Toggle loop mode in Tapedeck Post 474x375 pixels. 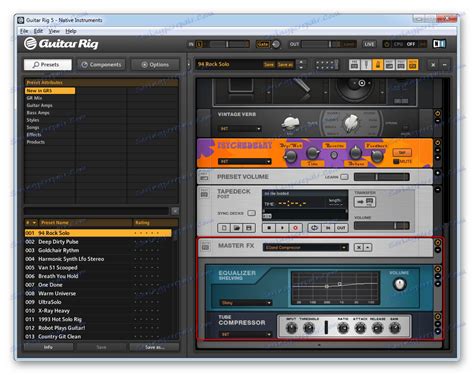point(314,228)
